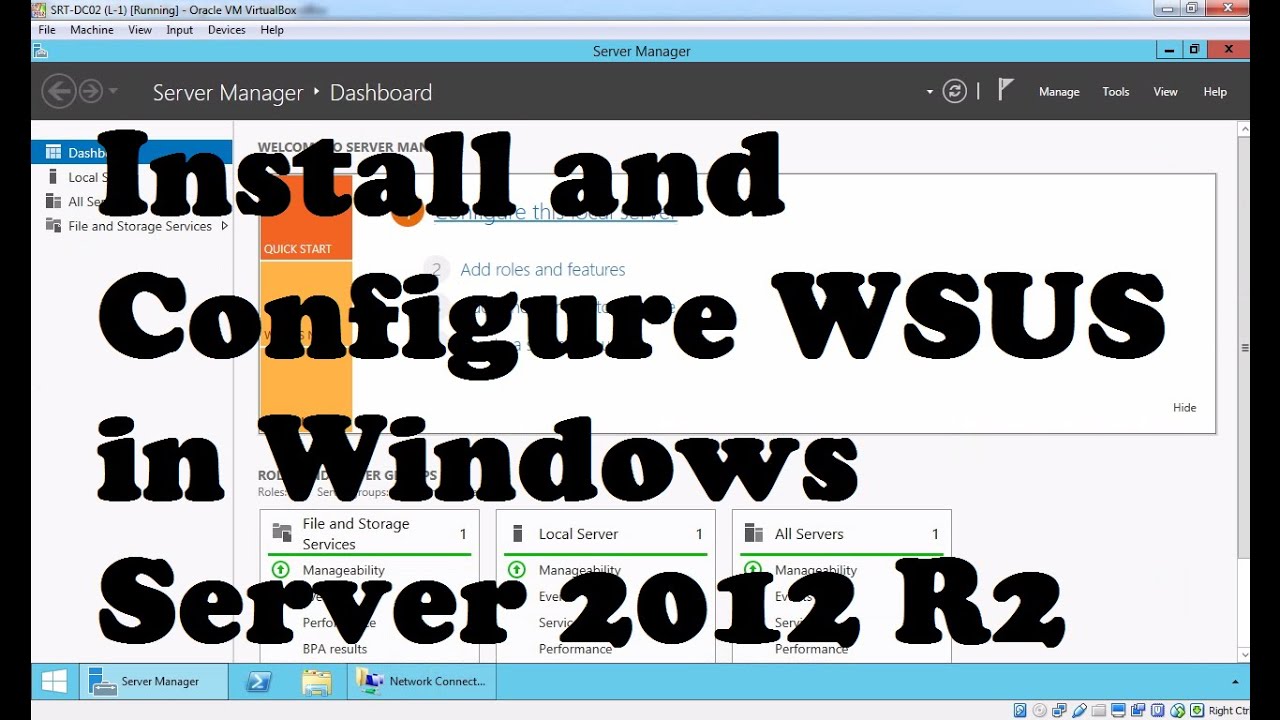Click server count 1 on All Servers tile
The image size is (1280, 720).
[935, 534]
